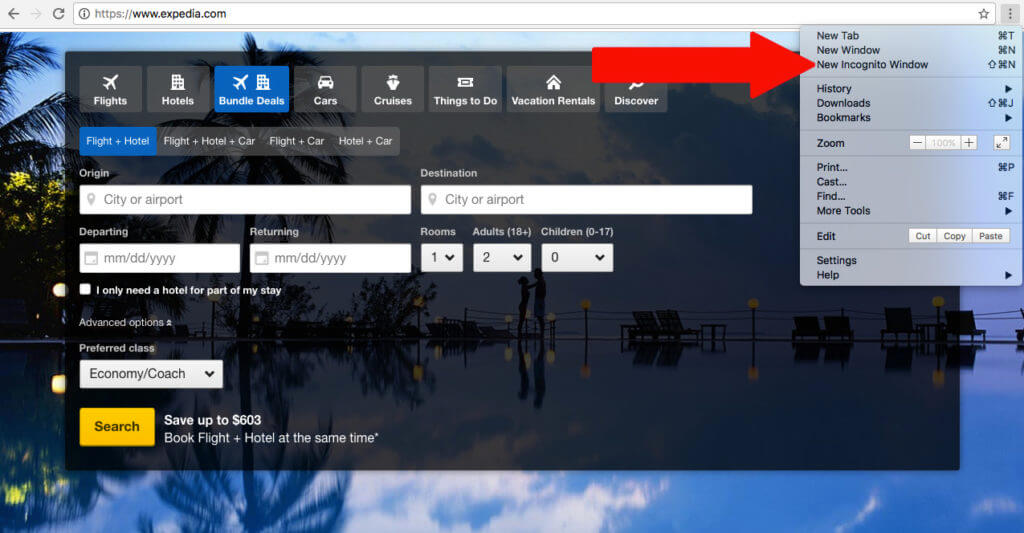The image size is (1024, 533).
Task: Open Downloads from Chrome menu
Action: point(911,103)
